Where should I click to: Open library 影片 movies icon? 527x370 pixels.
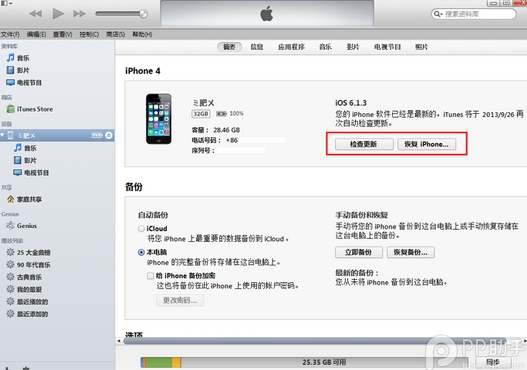coord(11,70)
